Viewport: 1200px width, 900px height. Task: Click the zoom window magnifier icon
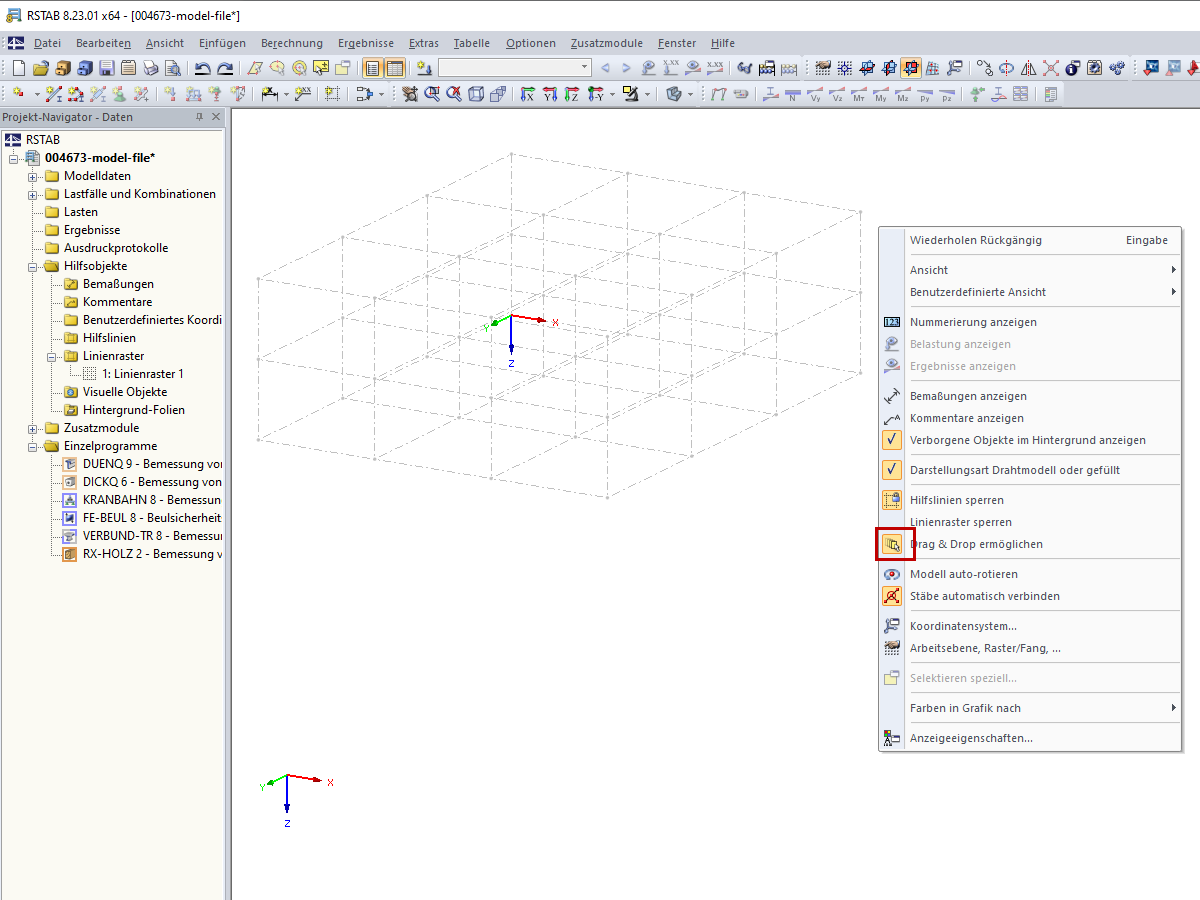(431, 94)
